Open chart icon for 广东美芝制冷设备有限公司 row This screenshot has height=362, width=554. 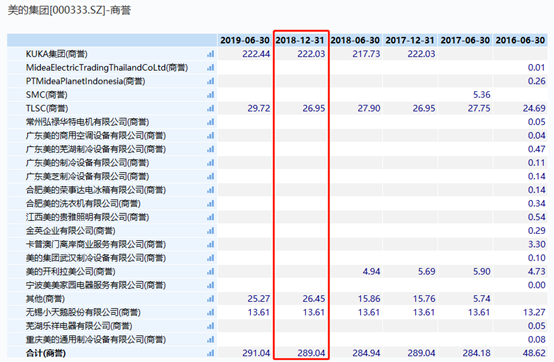[211, 176]
